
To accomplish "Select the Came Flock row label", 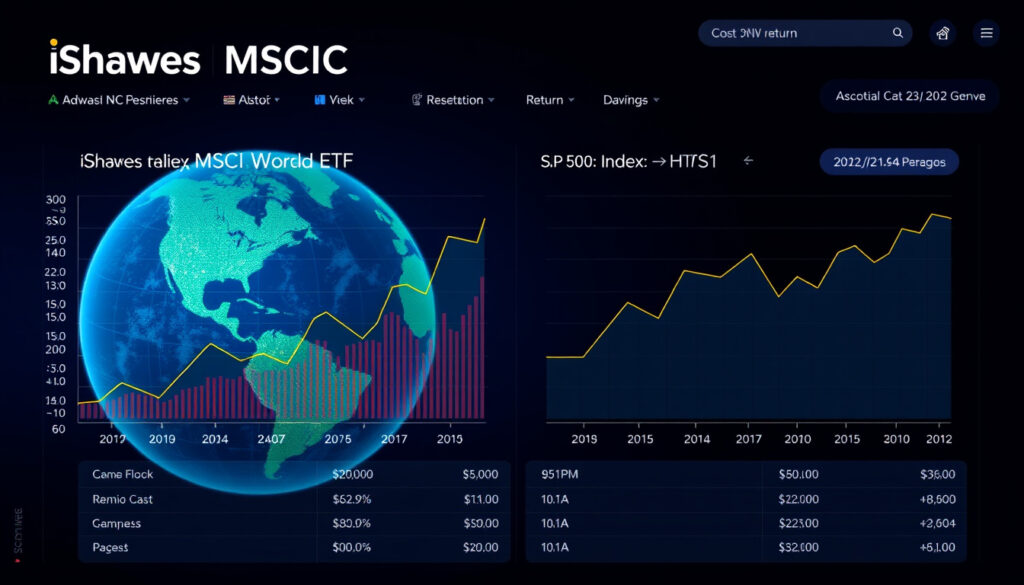I will tap(123, 474).
